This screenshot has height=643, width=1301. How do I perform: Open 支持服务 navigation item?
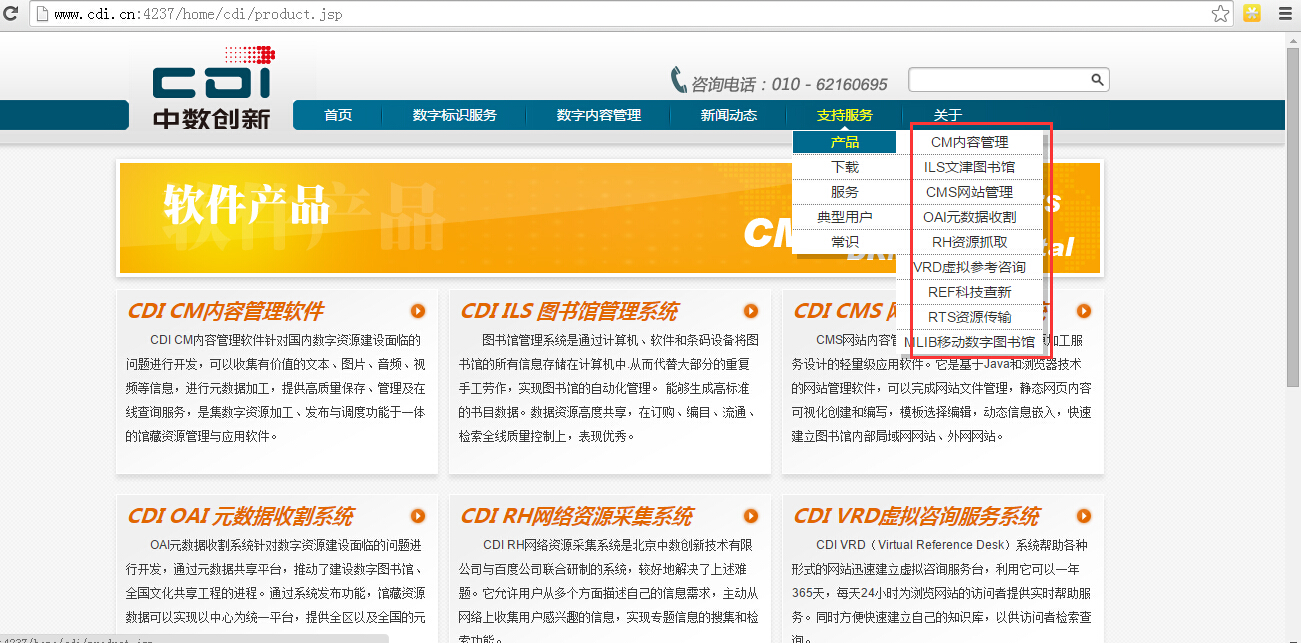point(845,115)
